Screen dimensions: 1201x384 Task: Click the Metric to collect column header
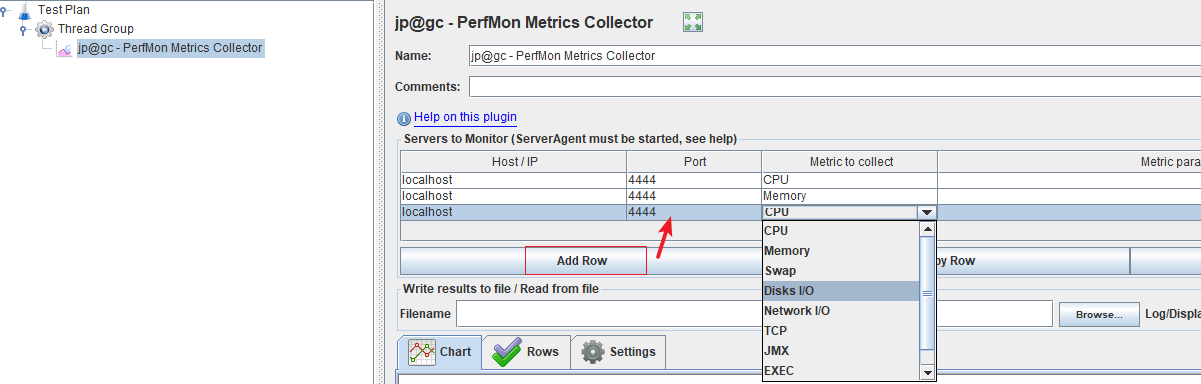(850, 161)
